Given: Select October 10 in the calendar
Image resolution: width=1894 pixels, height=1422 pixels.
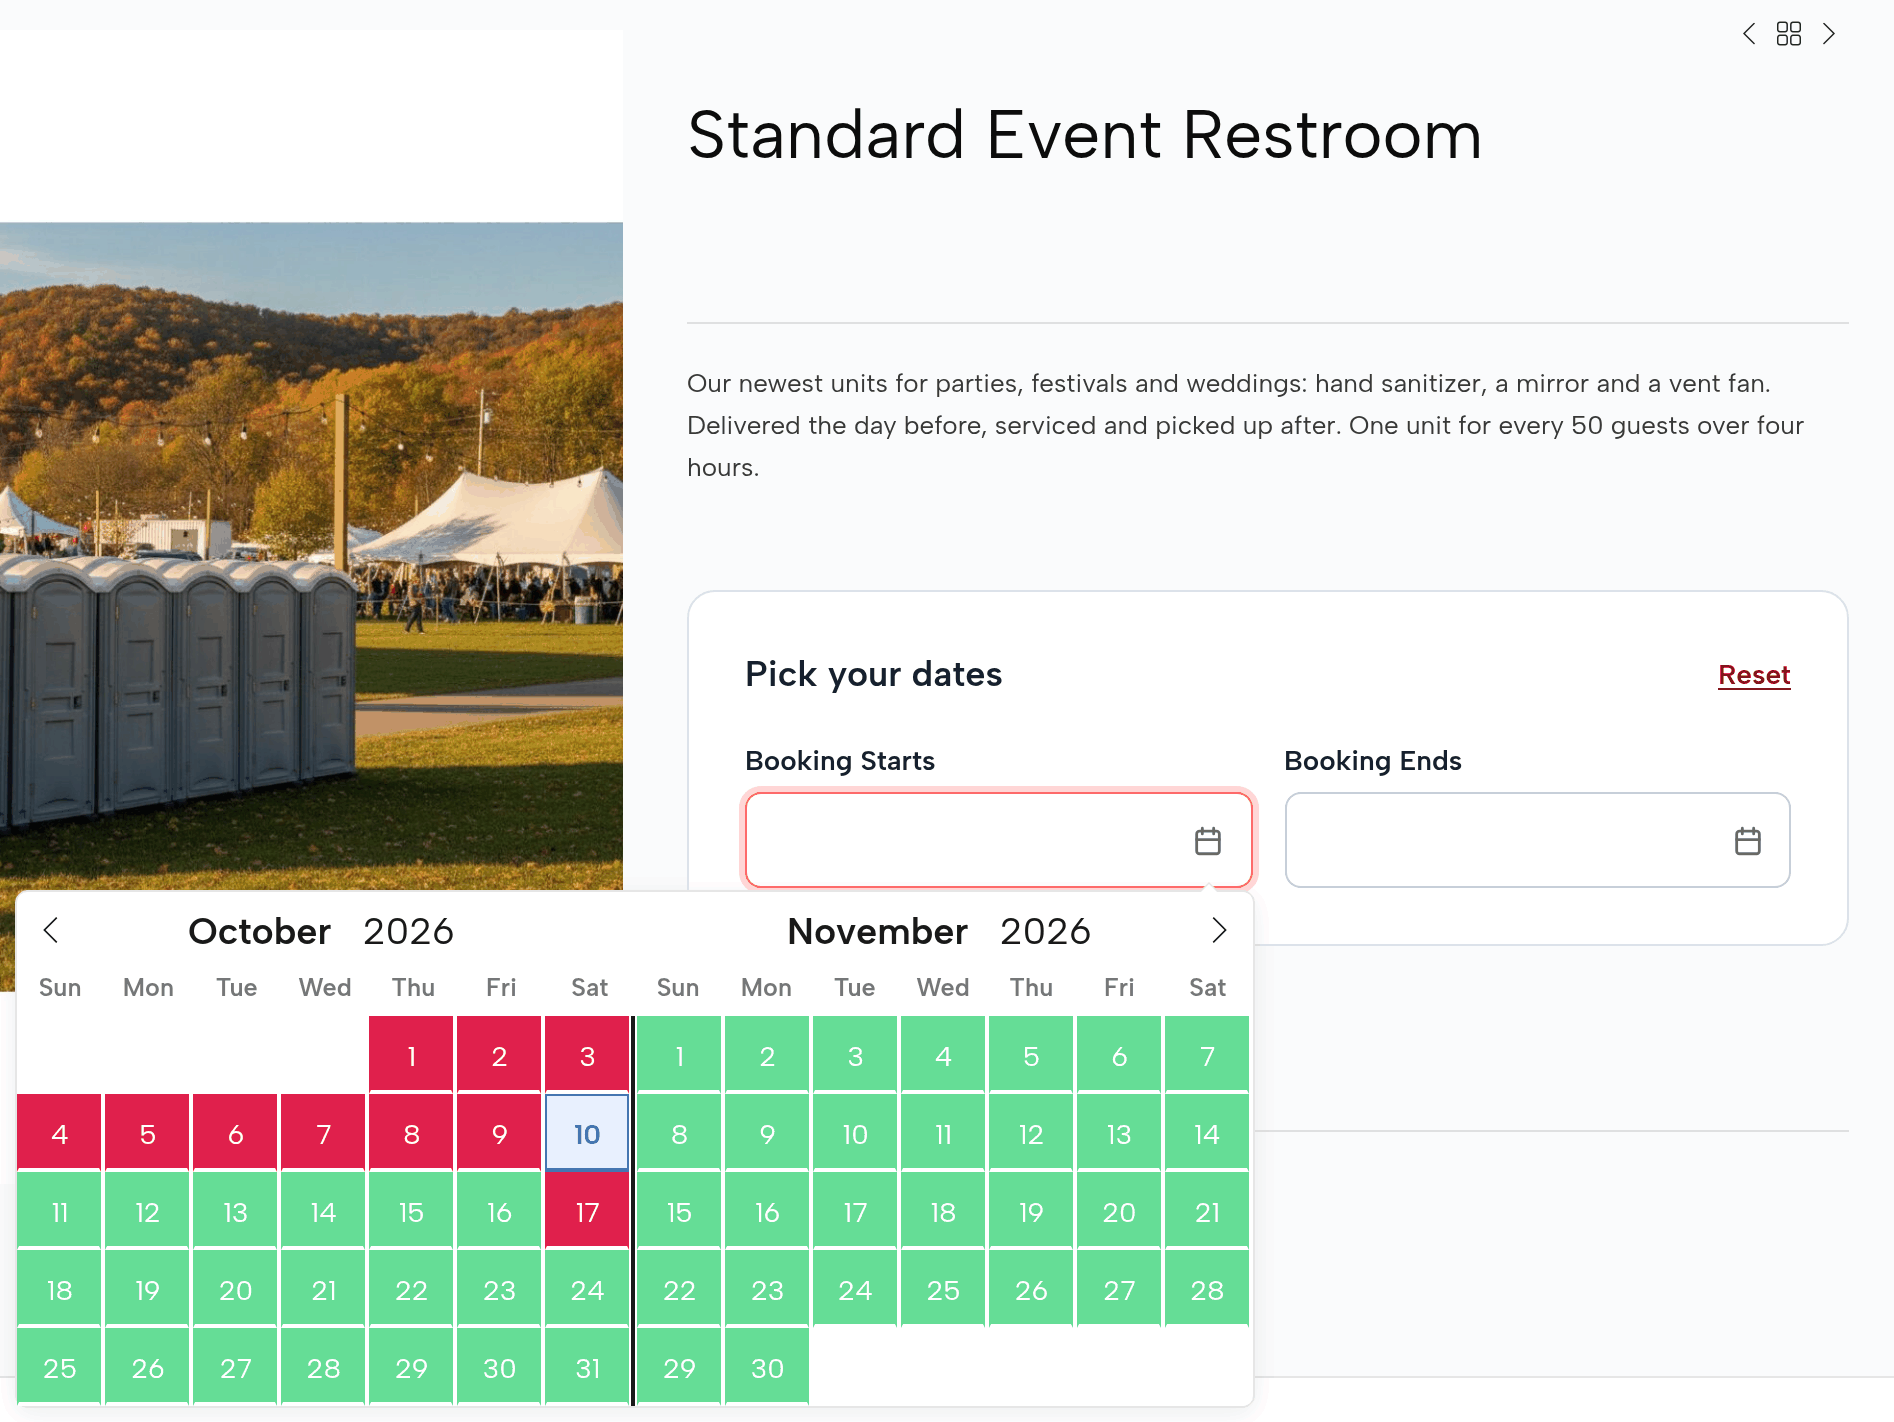Looking at the screenshot, I should [587, 1133].
